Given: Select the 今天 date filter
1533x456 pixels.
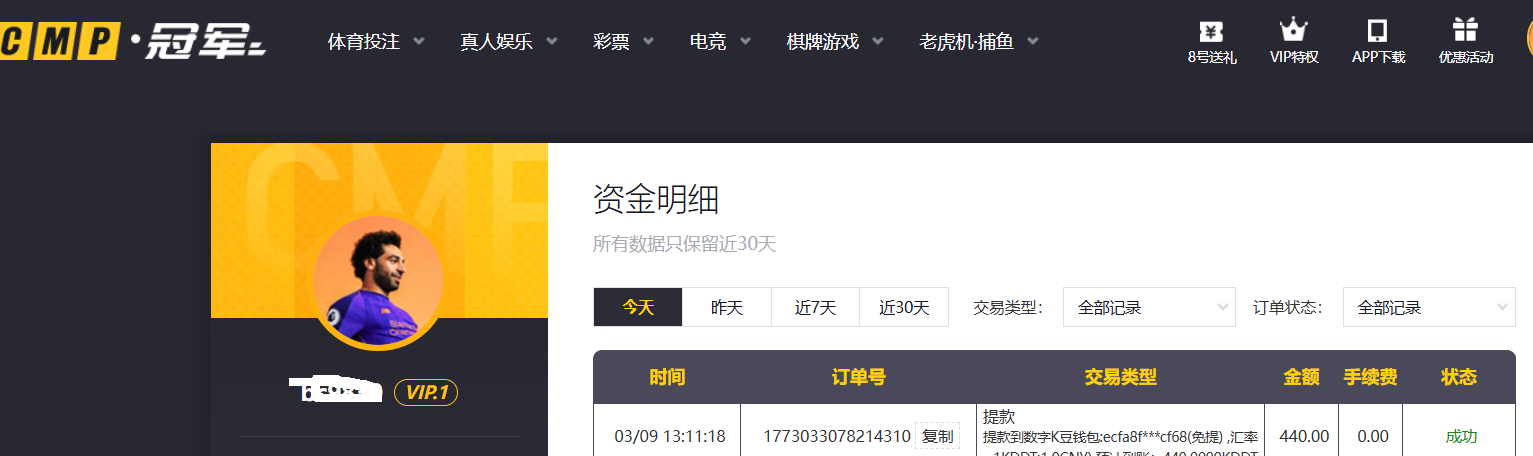Looking at the screenshot, I should tap(638, 307).
